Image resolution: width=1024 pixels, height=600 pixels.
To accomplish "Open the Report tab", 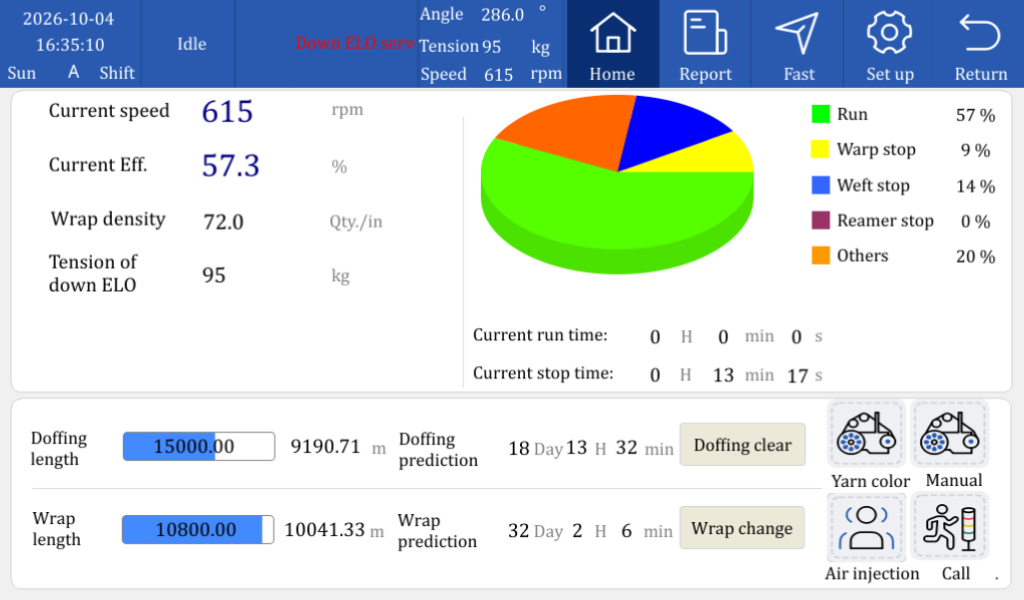I will coord(705,44).
